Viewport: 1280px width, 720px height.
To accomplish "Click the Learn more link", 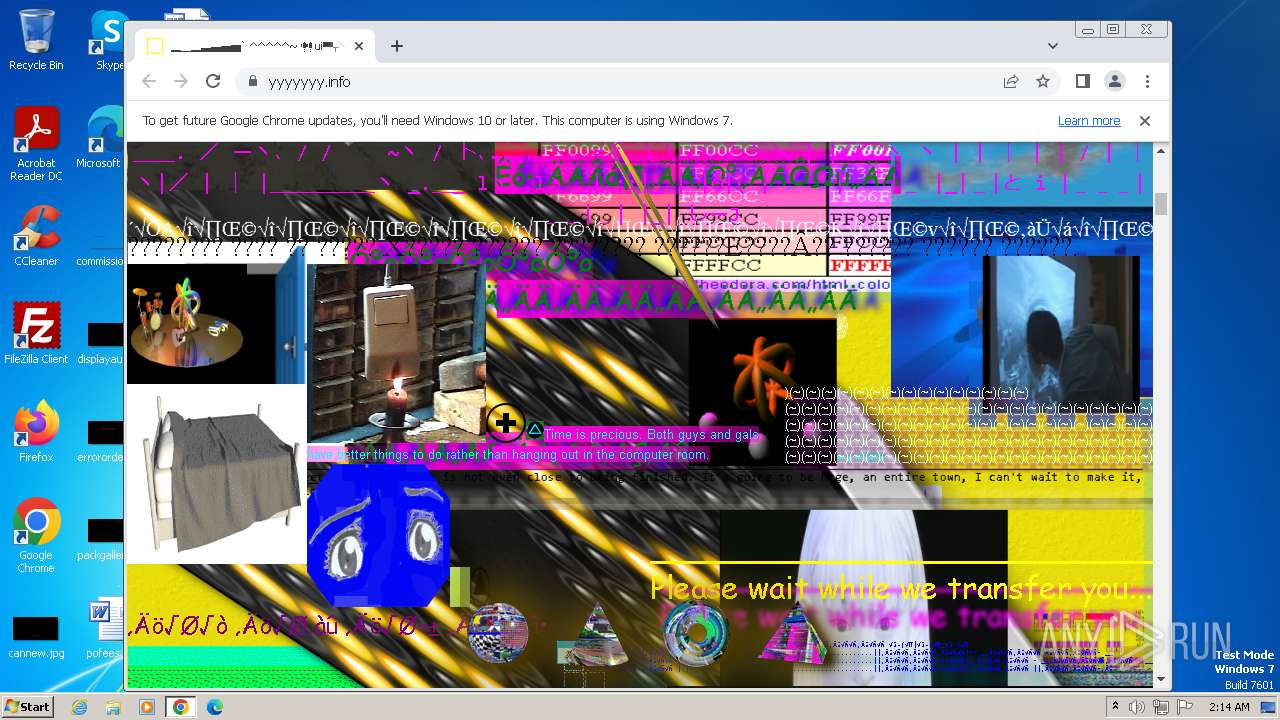I will [x=1089, y=121].
